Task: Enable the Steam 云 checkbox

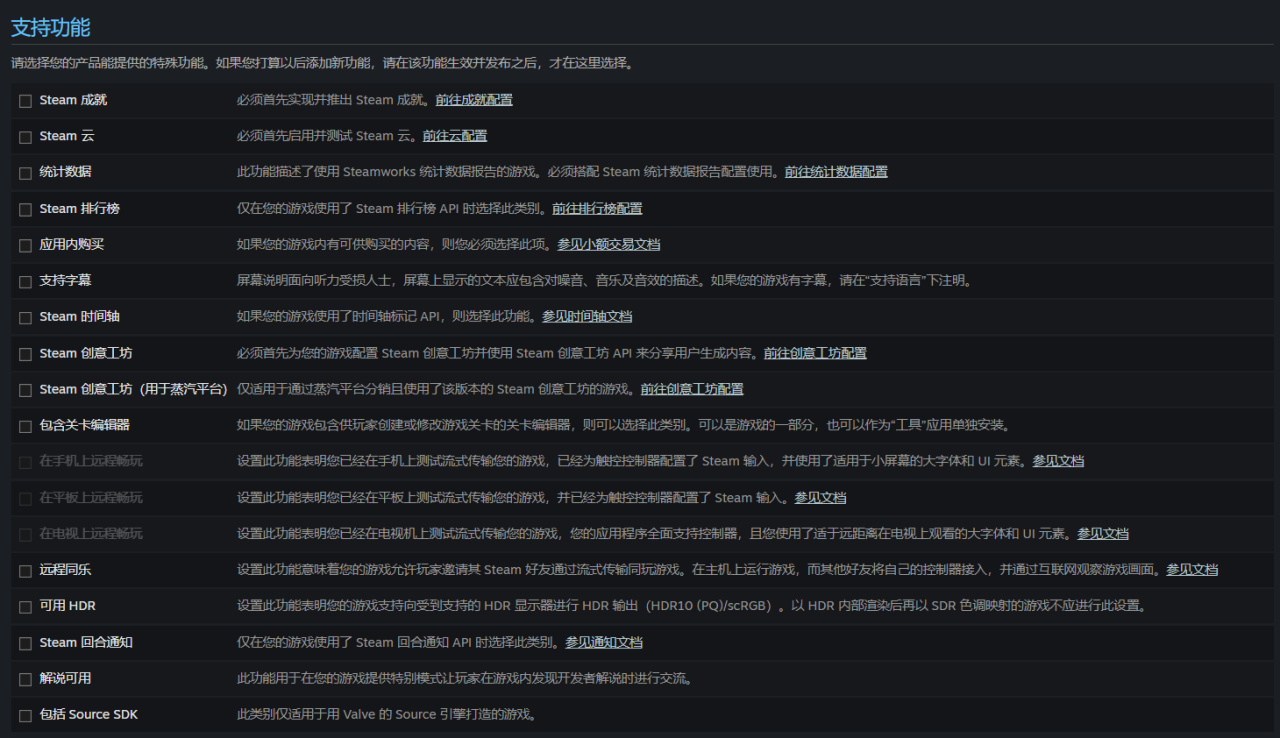Action: [x=25, y=137]
